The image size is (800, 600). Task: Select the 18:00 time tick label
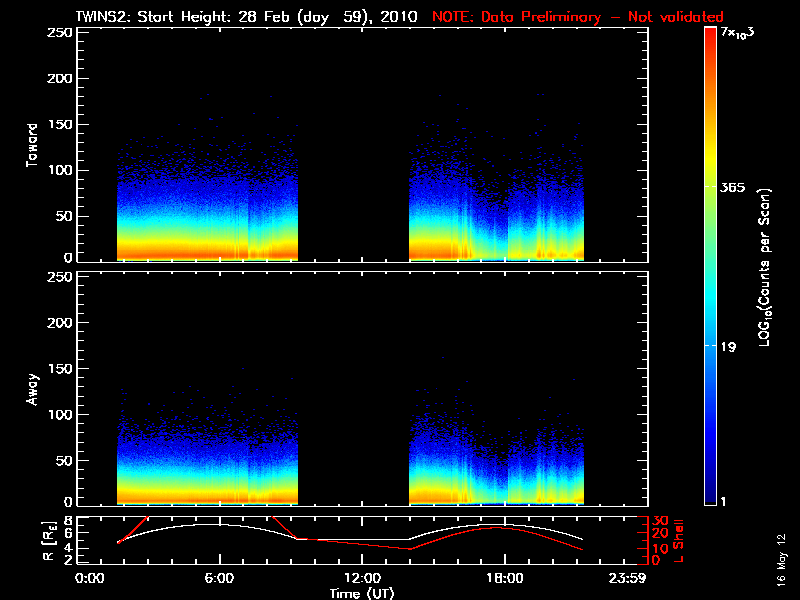tap(504, 578)
